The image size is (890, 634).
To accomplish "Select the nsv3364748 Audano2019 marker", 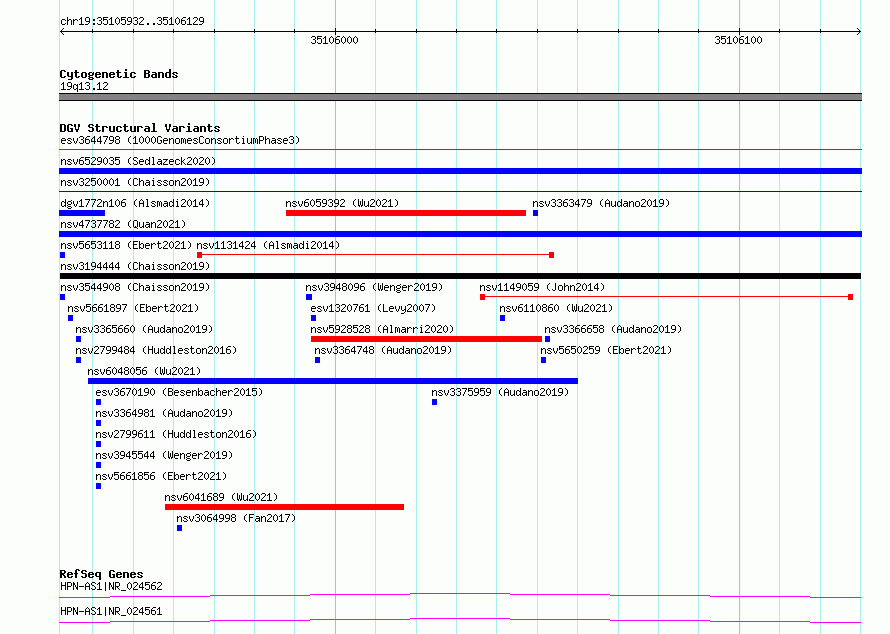I will click(317, 360).
